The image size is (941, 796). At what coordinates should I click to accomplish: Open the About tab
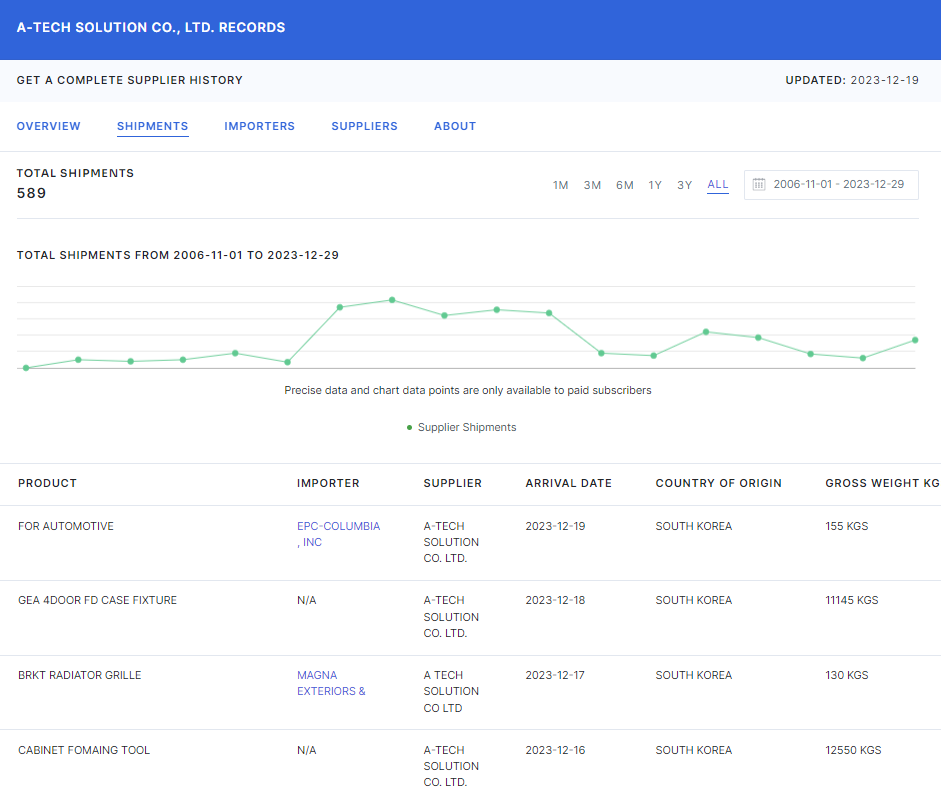tap(455, 126)
